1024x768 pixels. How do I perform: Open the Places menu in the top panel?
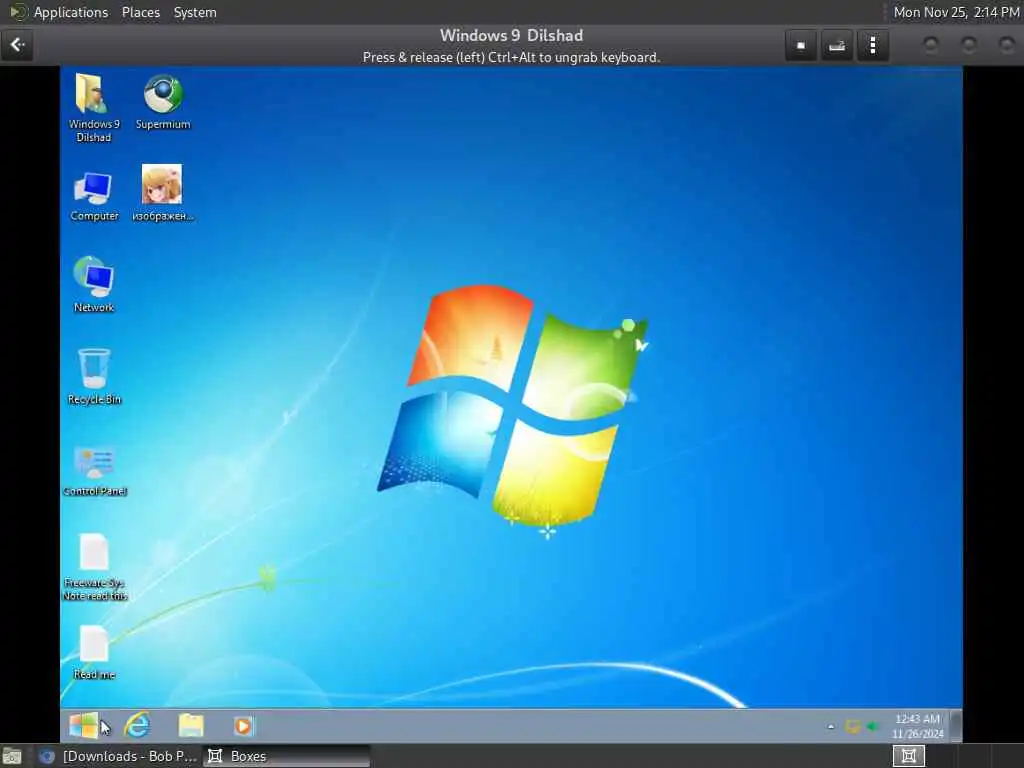coord(140,12)
